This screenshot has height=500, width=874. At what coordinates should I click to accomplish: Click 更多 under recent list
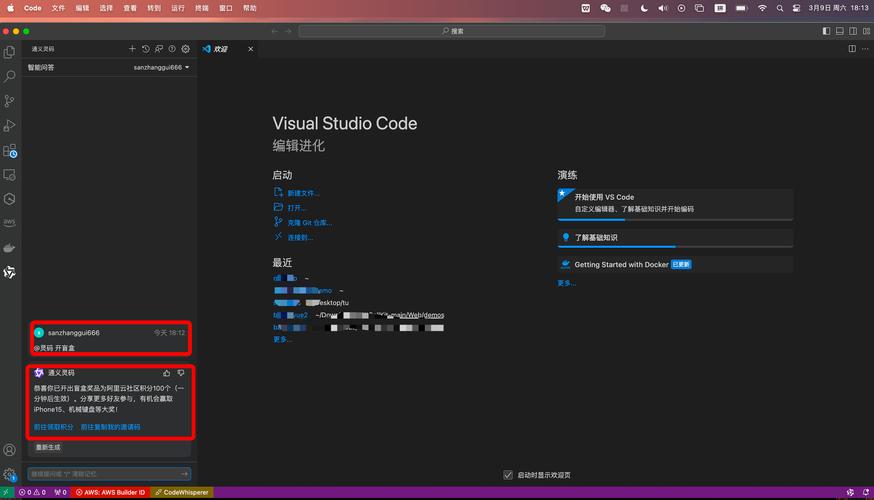(282, 339)
